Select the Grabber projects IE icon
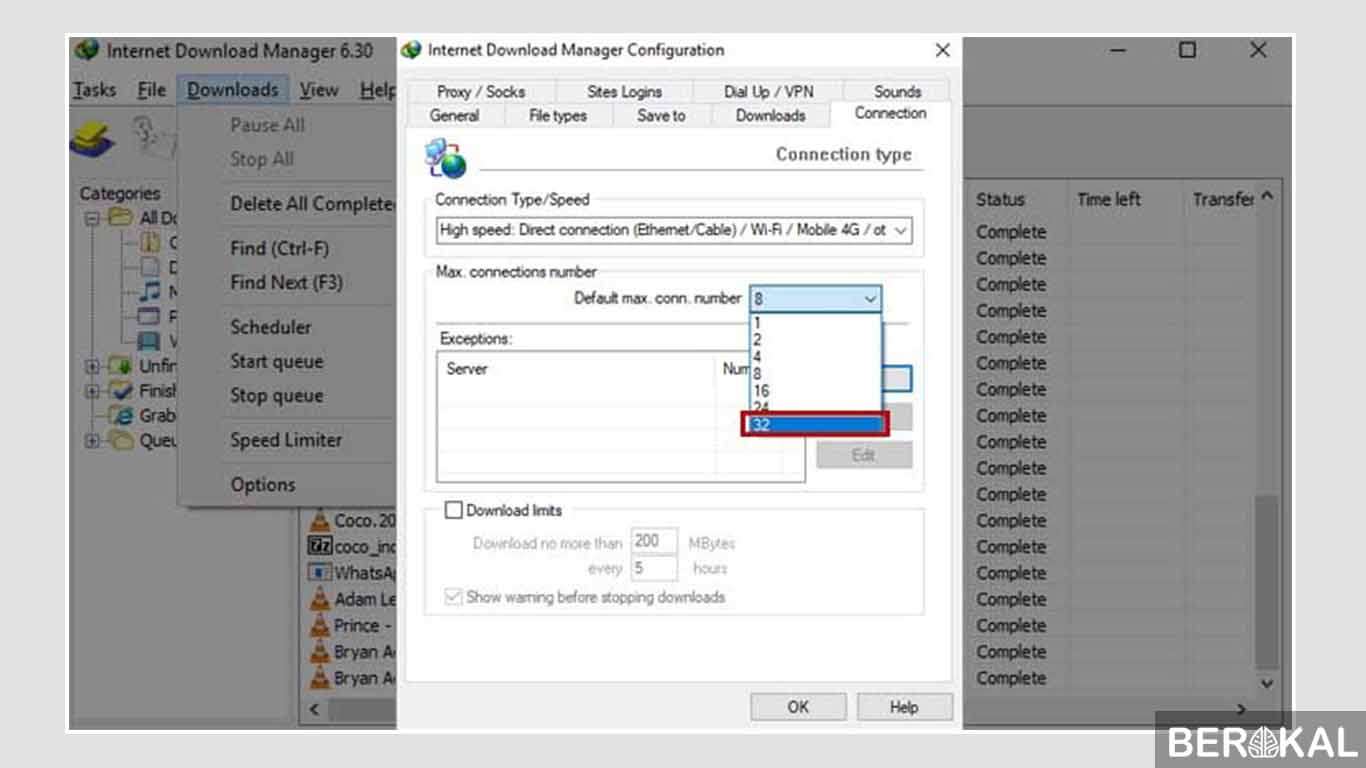The image size is (1366, 768). click(123, 416)
